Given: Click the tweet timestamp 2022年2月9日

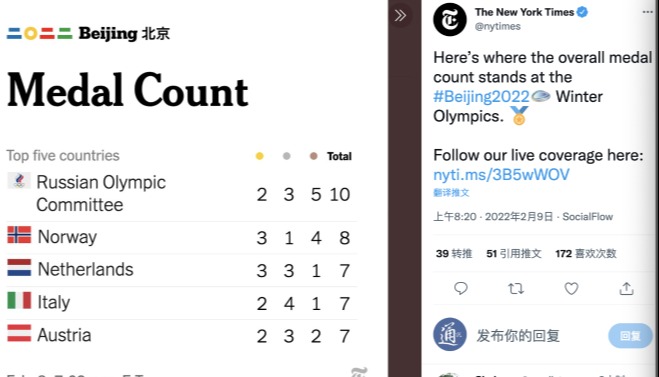Looking at the screenshot, I should 519,216.
